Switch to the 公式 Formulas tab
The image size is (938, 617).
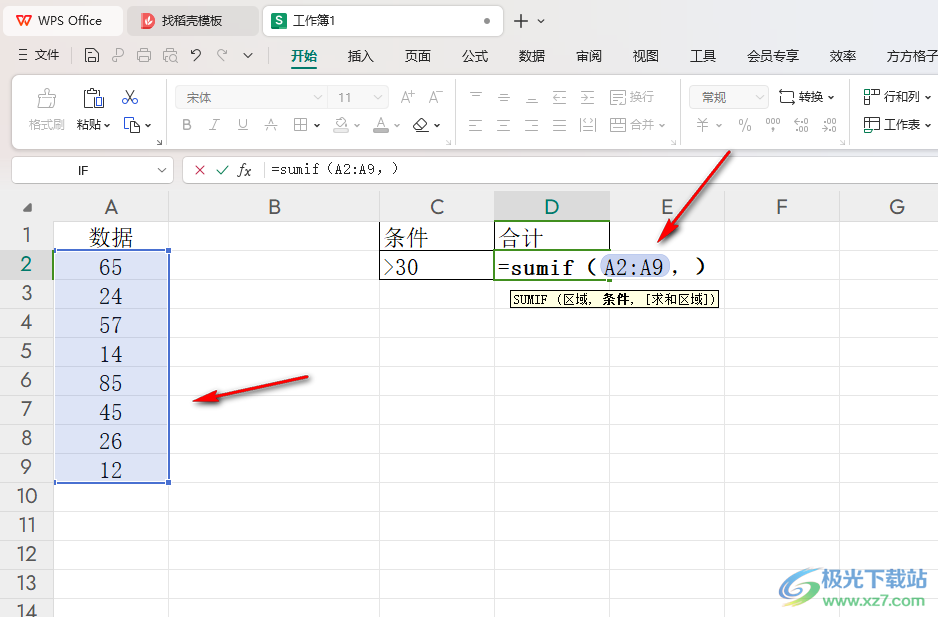475,56
